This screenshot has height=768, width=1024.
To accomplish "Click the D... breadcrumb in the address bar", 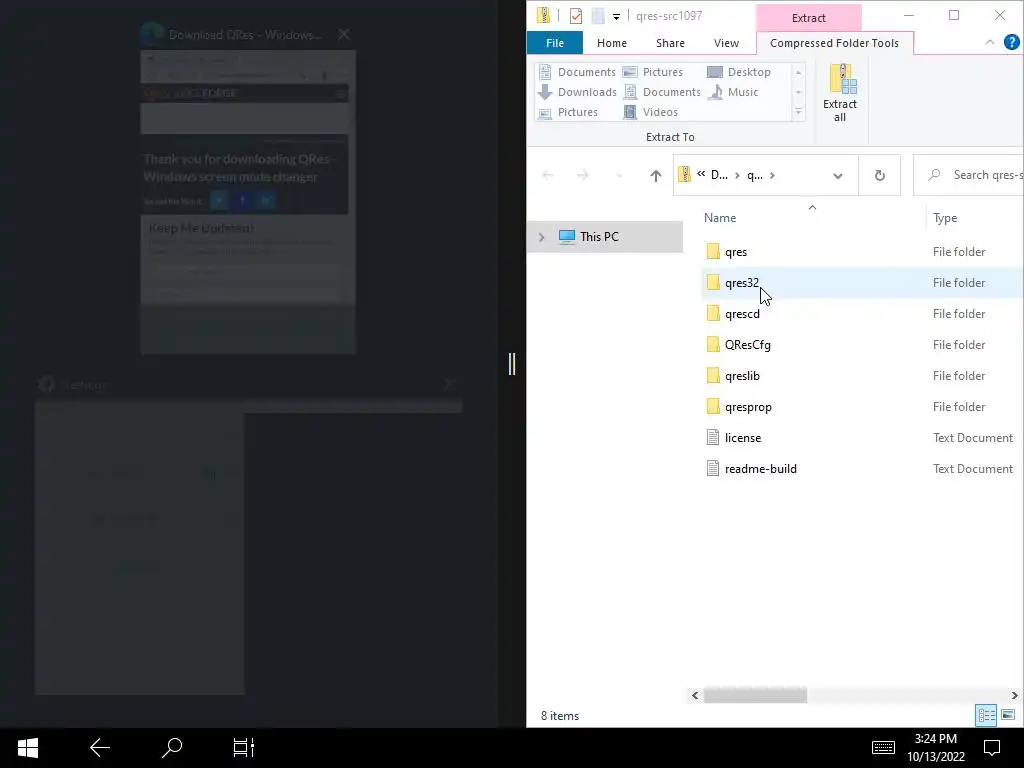I will (x=719, y=175).
